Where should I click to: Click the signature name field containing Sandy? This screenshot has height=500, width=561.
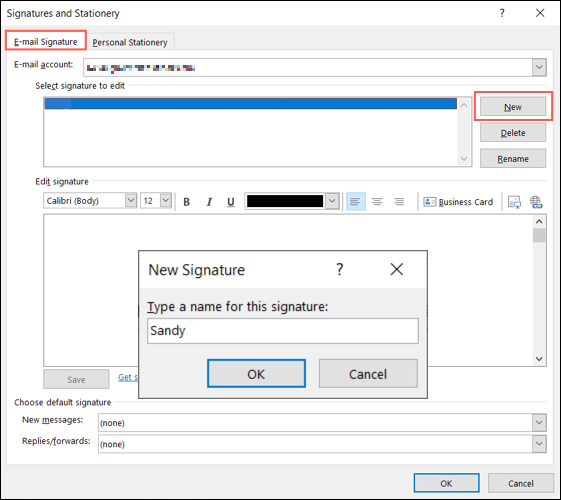(283, 331)
